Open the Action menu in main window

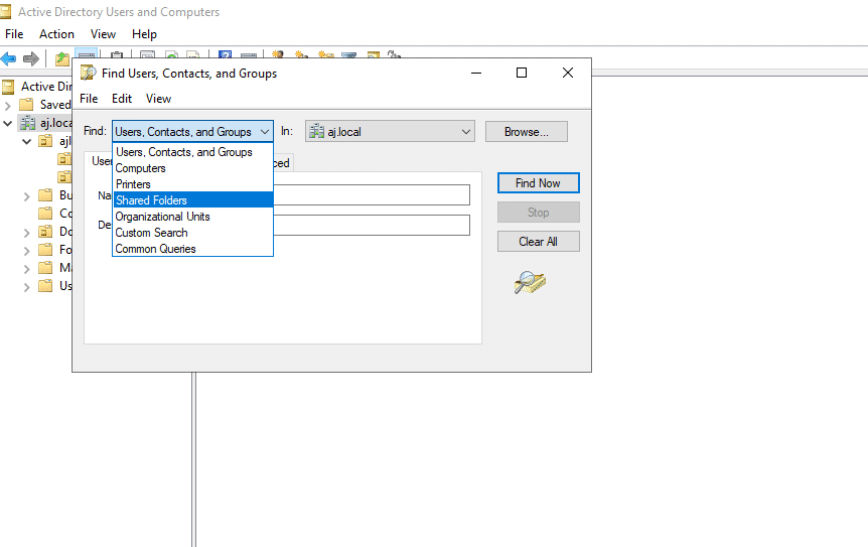[57, 34]
